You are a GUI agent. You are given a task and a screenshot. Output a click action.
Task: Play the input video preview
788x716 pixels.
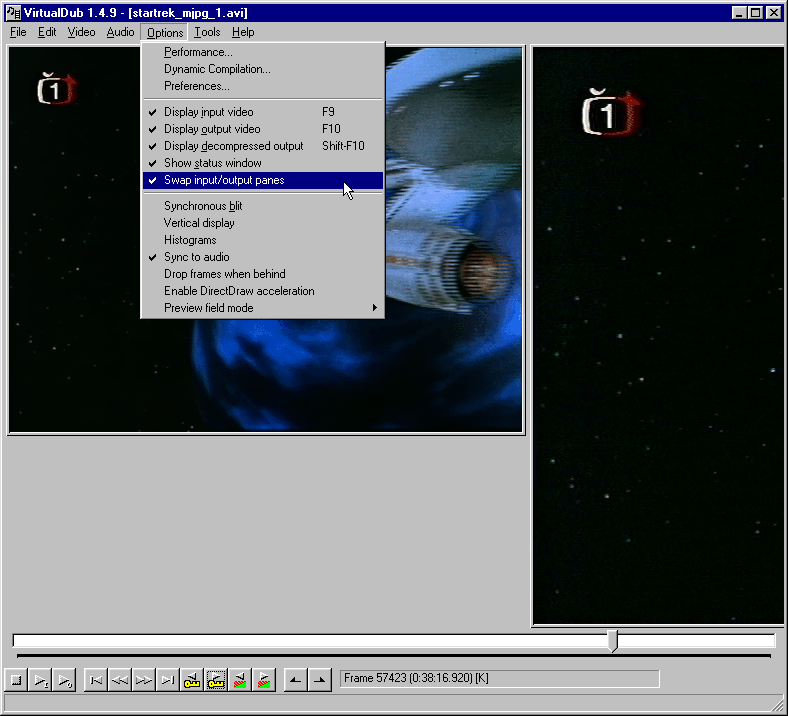pyautogui.click(x=41, y=680)
